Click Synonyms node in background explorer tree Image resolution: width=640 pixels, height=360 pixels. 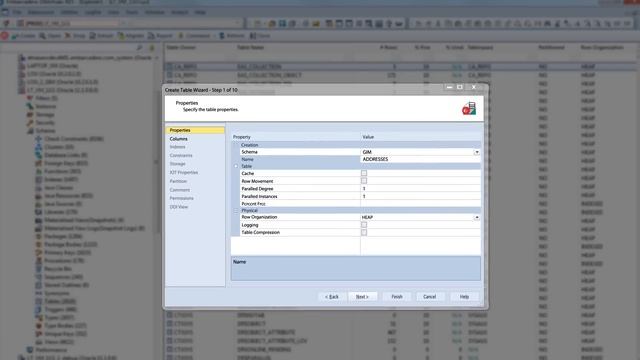tap(56, 293)
